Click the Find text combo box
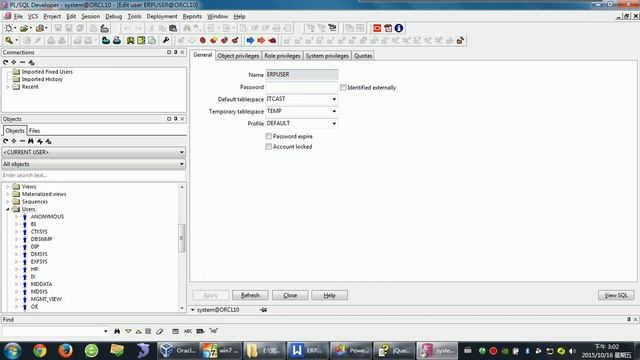Viewport: 640px width, 360px height. (x=56, y=331)
